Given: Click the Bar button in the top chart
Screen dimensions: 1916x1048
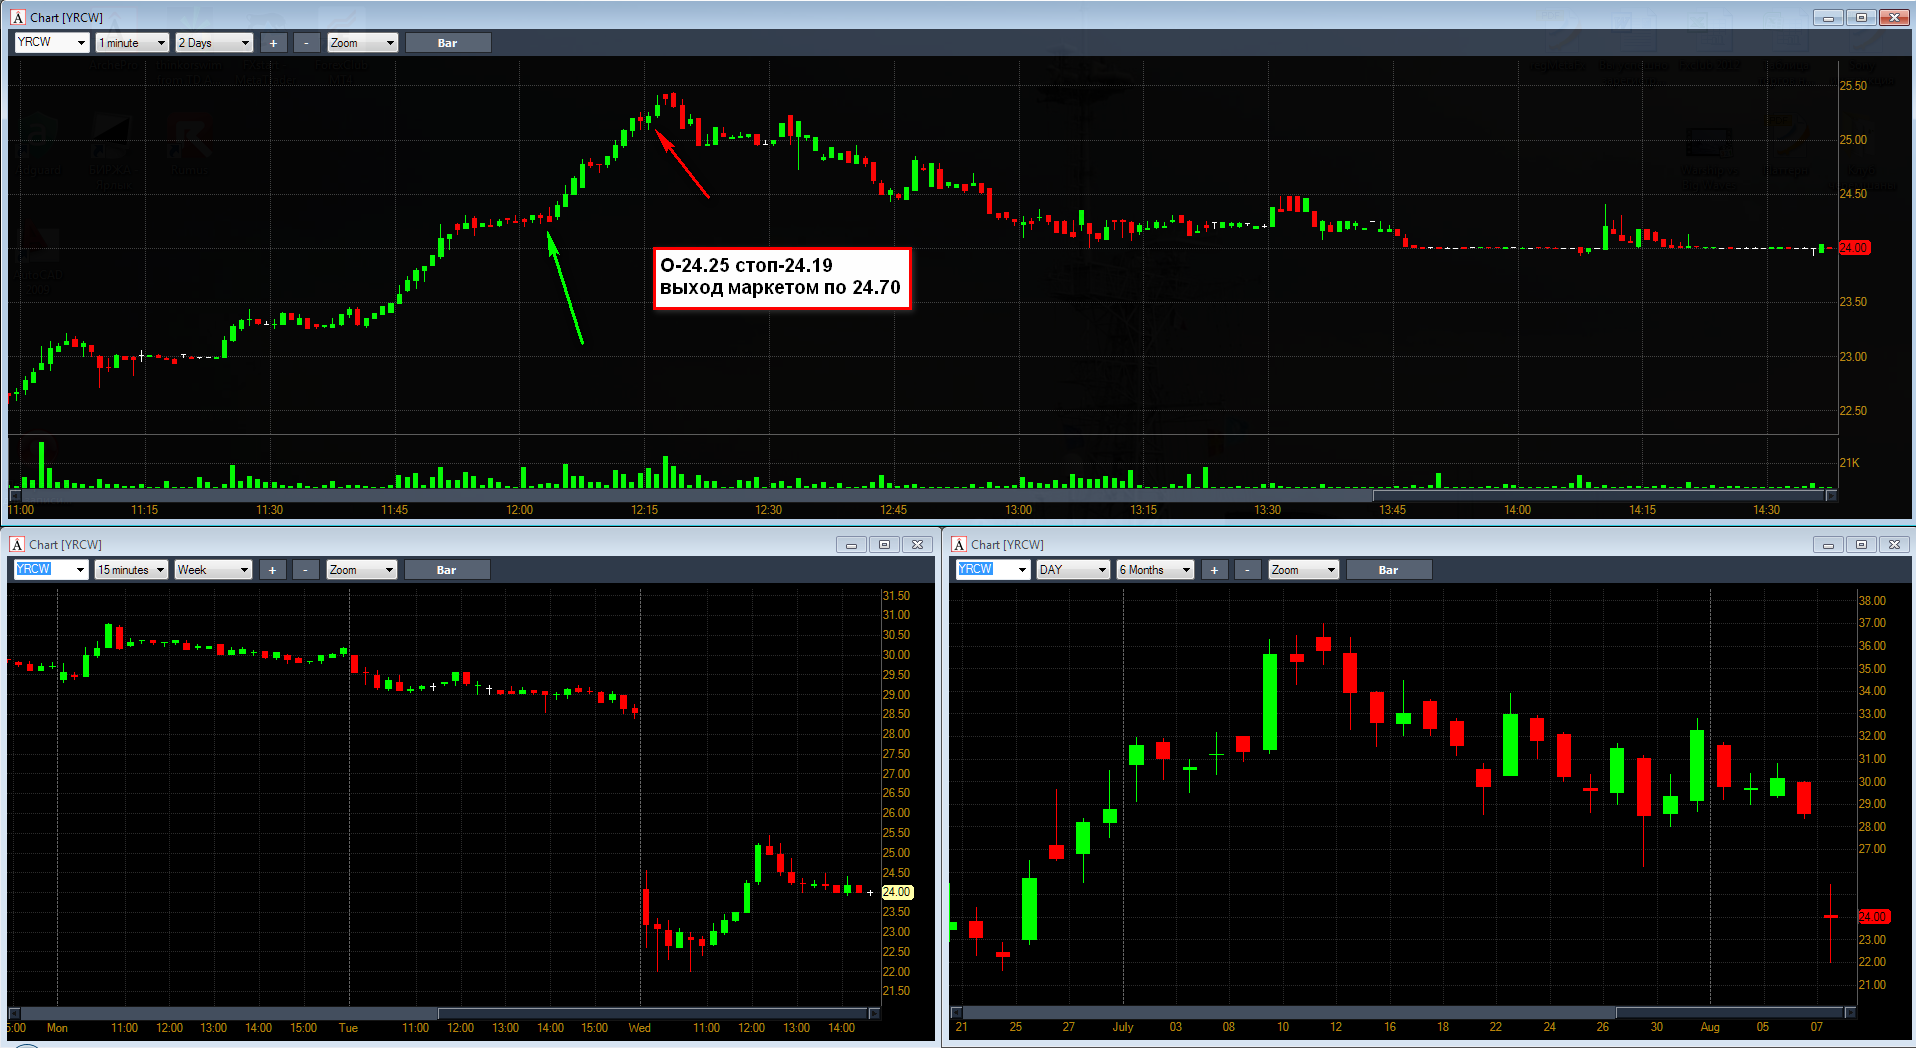Looking at the screenshot, I should (447, 43).
